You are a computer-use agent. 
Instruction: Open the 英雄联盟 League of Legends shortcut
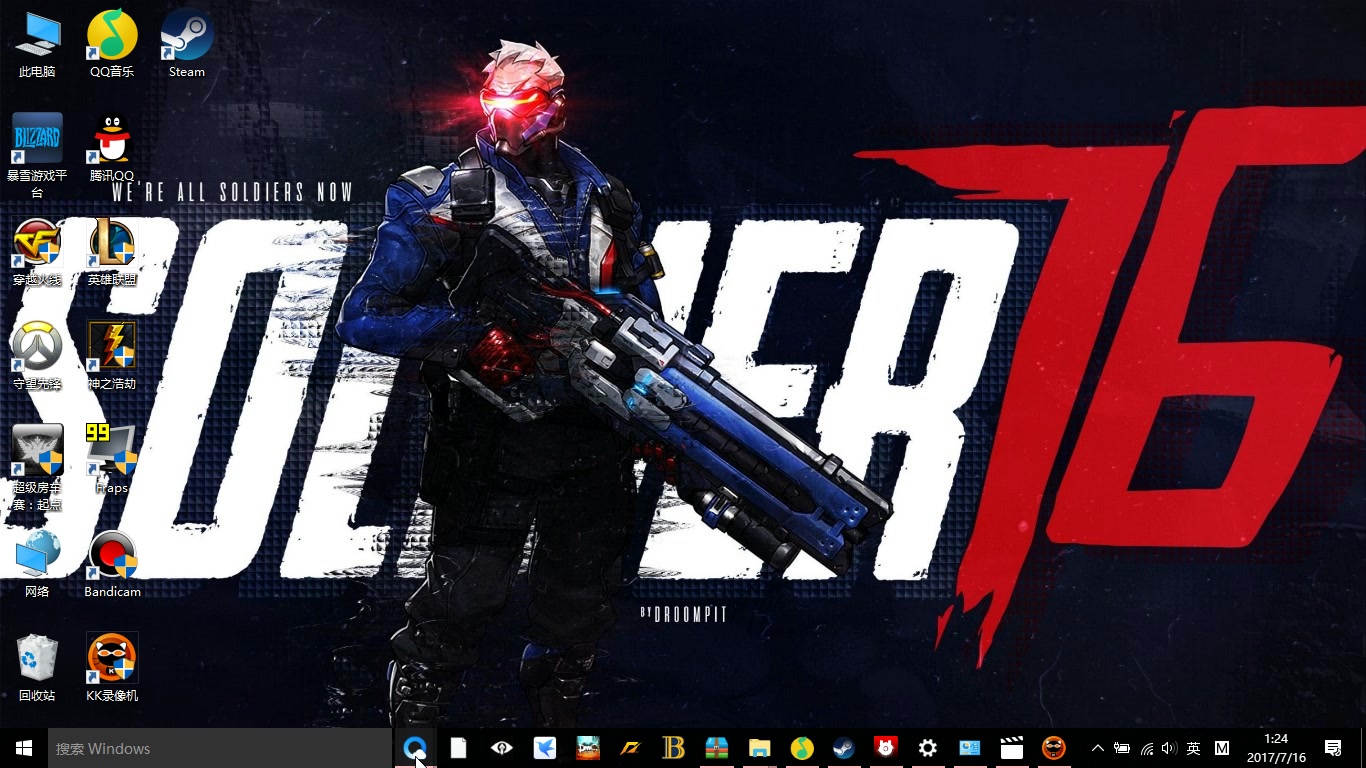point(112,253)
